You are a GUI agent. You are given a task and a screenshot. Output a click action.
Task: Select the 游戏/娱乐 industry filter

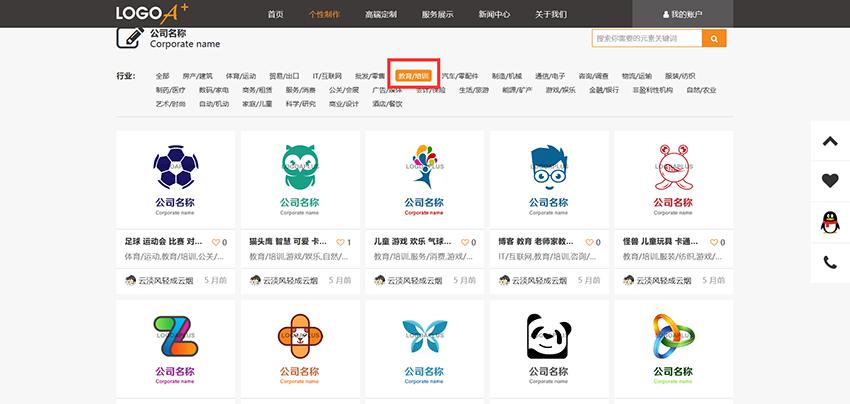pos(561,90)
